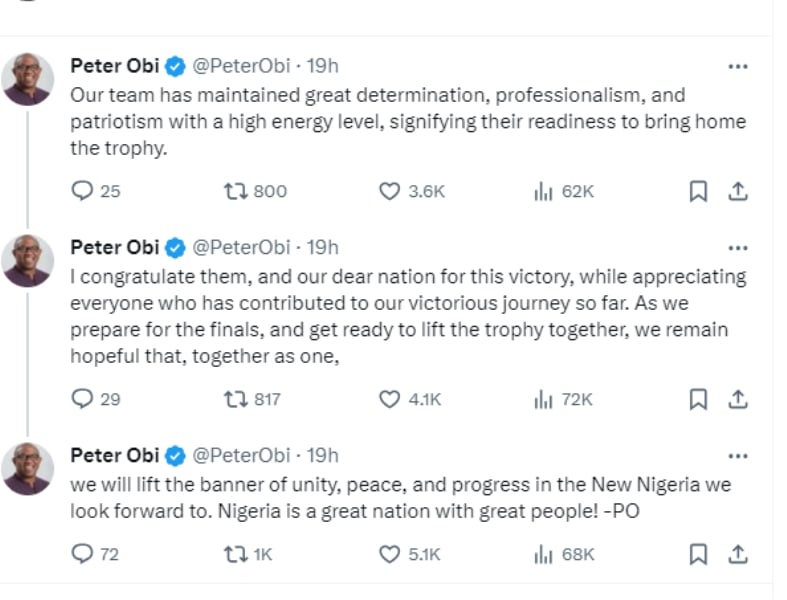Open the 19h timestamp on the last tweet

tap(322, 455)
